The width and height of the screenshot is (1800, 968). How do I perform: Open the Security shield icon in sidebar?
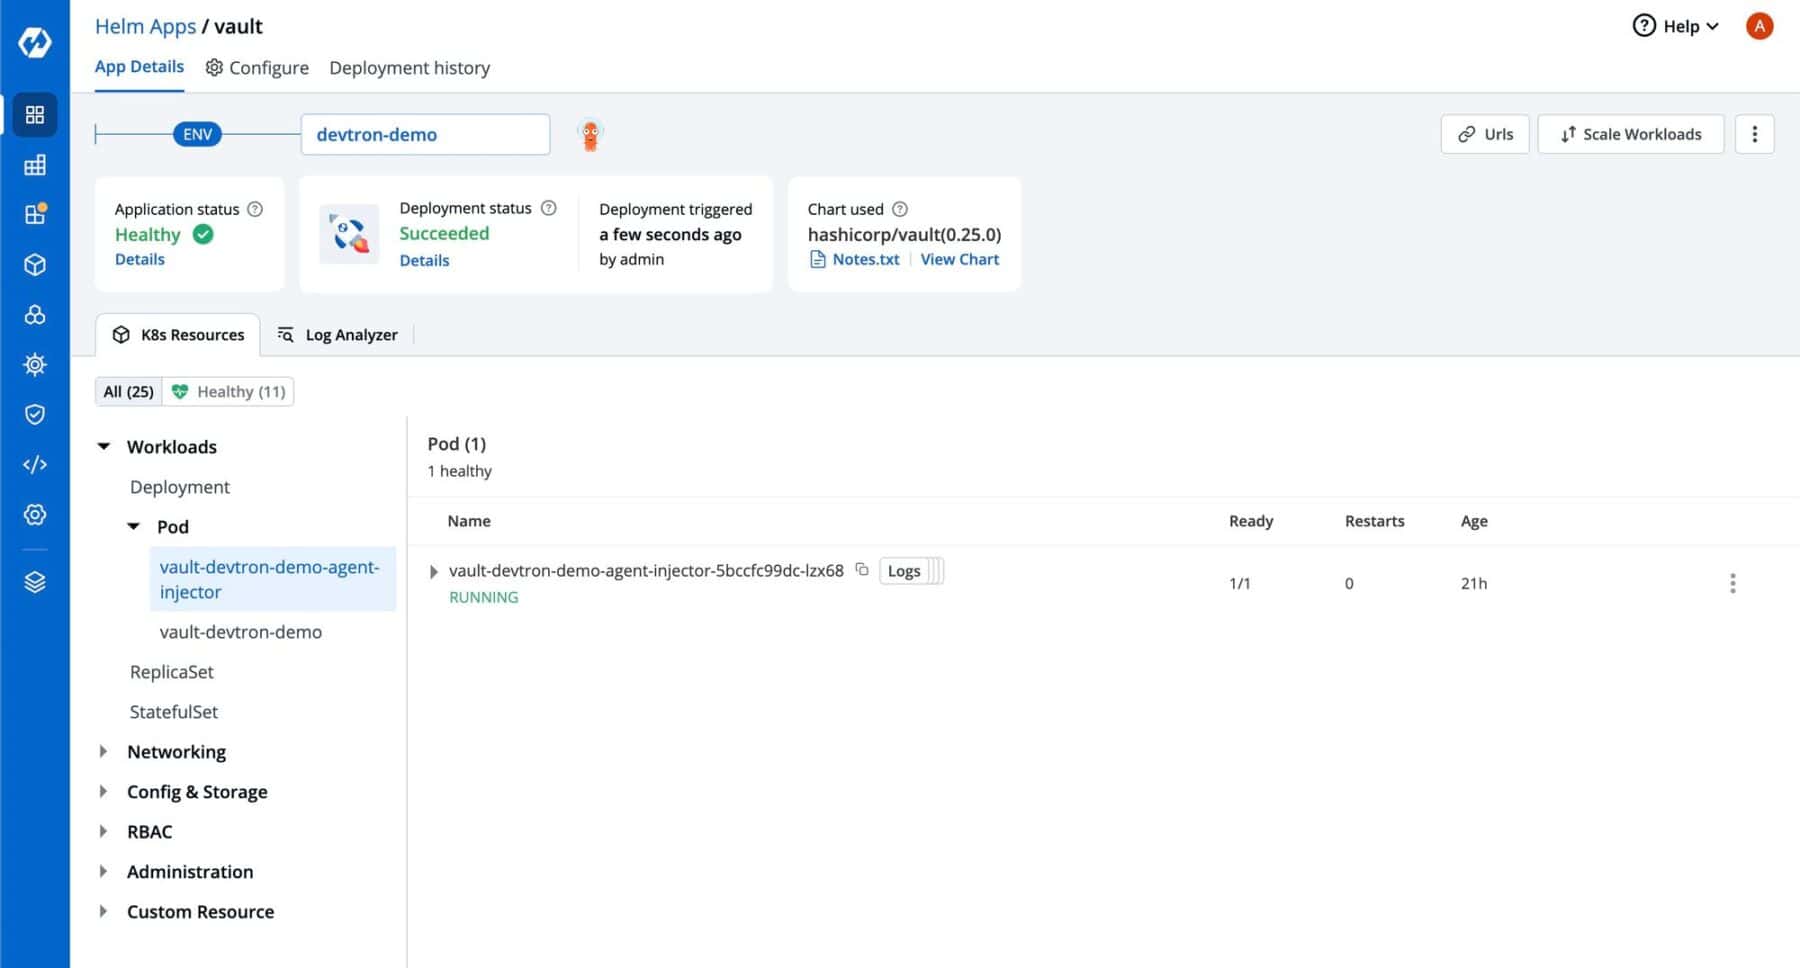coord(35,414)
